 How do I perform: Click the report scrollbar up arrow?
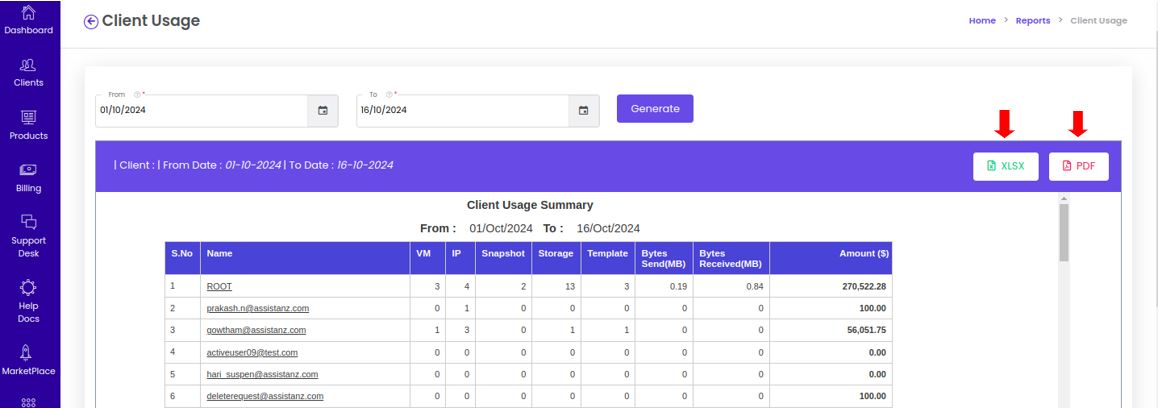click(1063, 199)
